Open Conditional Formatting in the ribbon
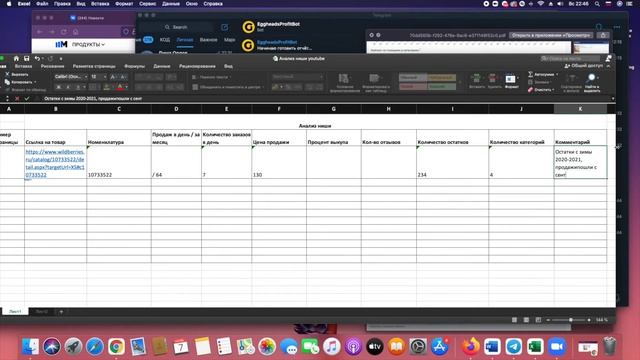 [x=344, y=82]
